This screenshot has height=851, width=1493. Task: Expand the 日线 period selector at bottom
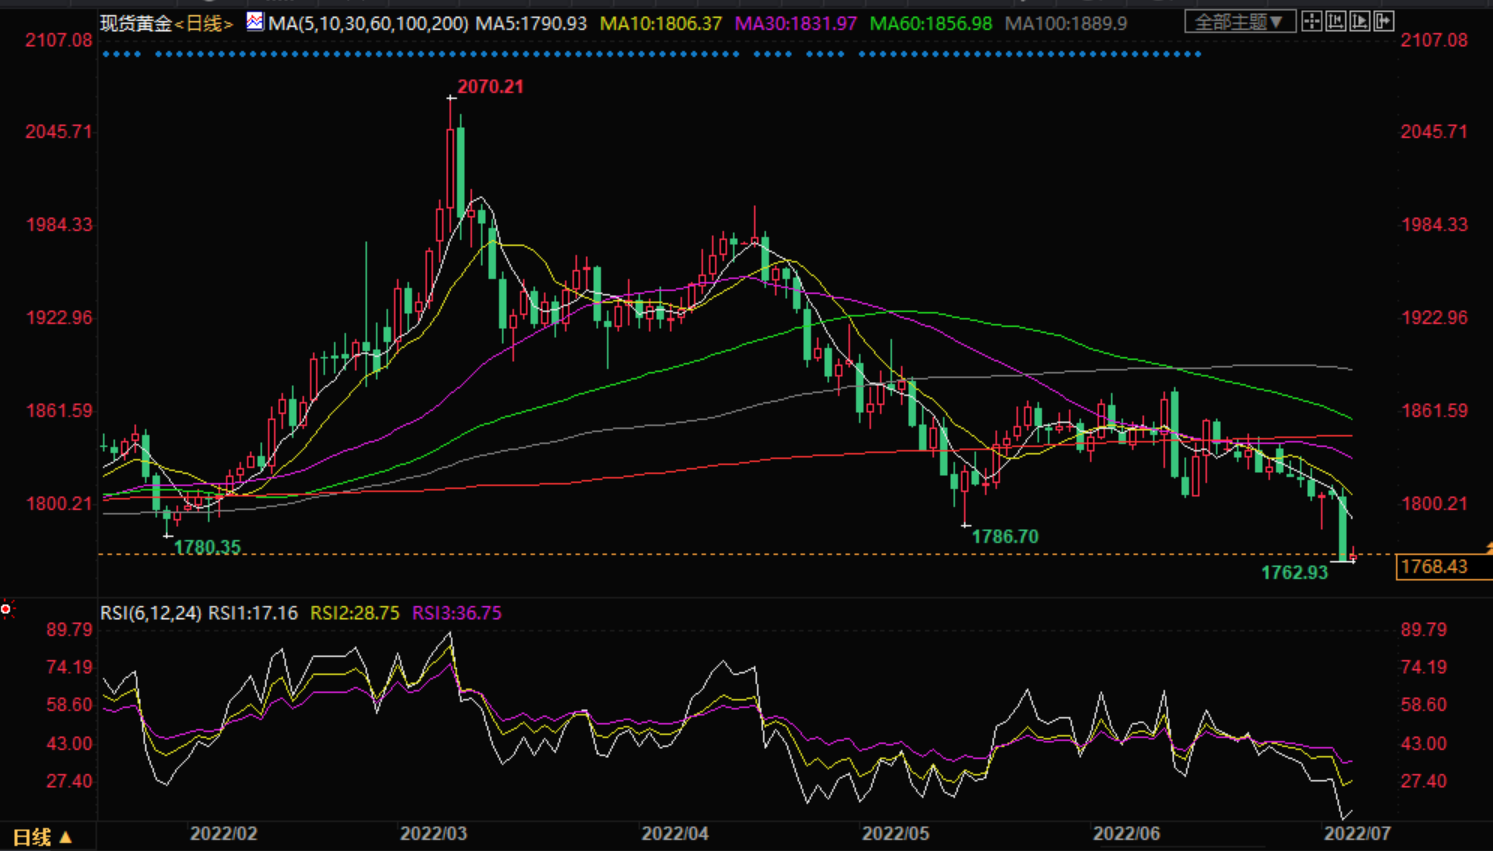pos(42,837)
